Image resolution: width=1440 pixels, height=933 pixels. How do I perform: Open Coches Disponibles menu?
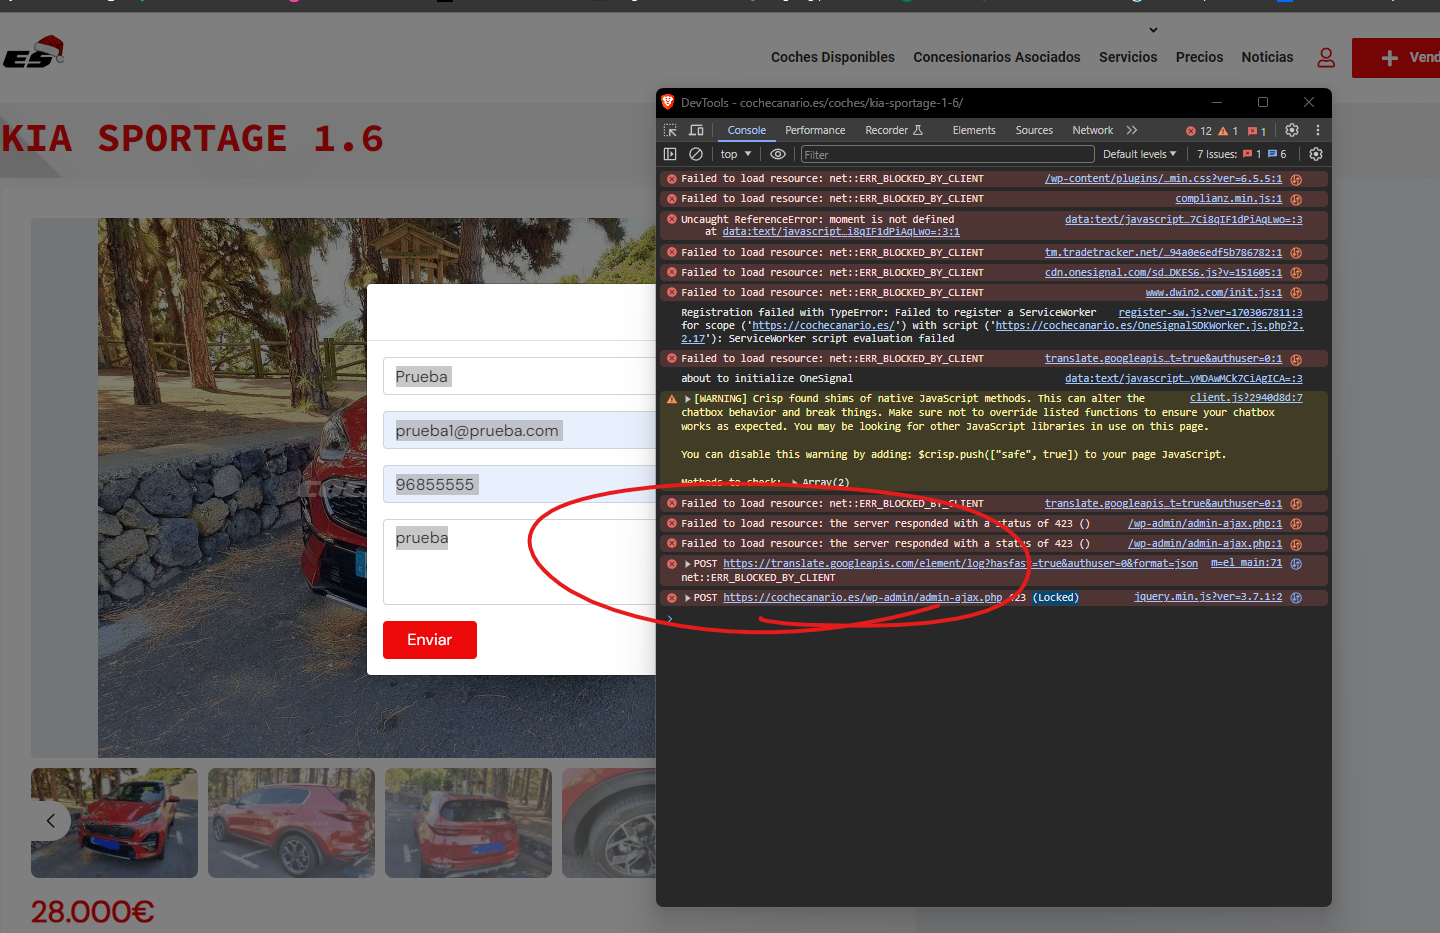click(x=832, y=57)
